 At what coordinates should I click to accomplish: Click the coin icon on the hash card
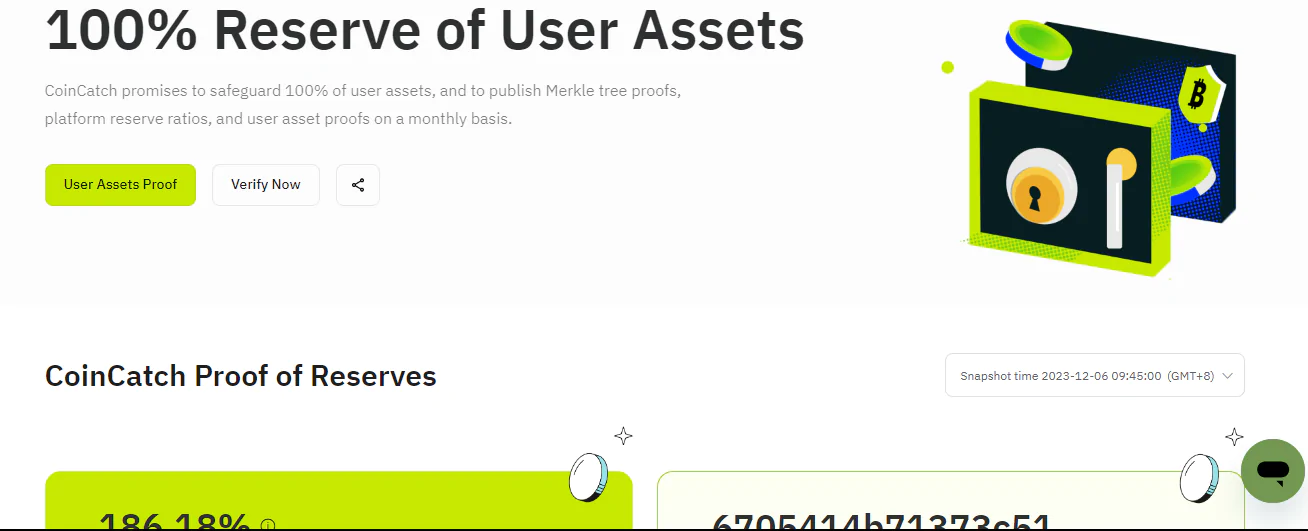(1199, 477)
